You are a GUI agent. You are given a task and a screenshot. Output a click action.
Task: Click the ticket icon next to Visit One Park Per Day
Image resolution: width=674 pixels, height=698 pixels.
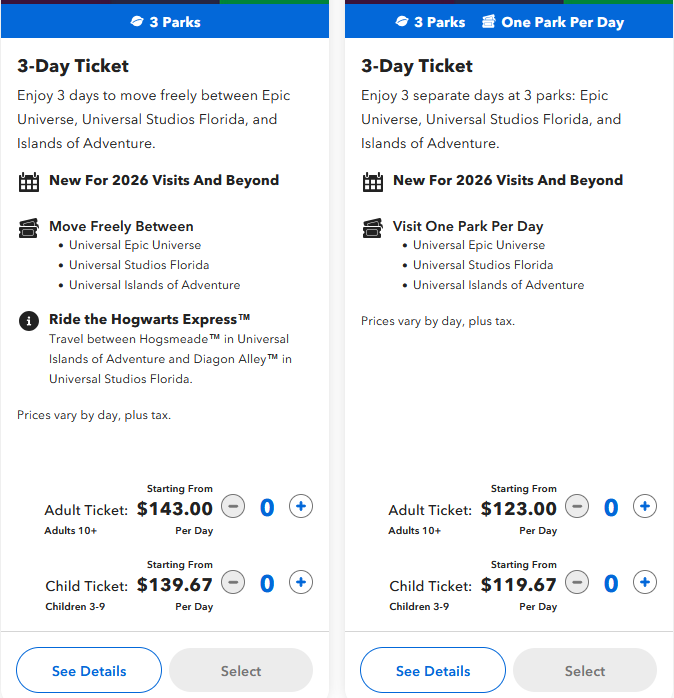click(x=372, y=228)
